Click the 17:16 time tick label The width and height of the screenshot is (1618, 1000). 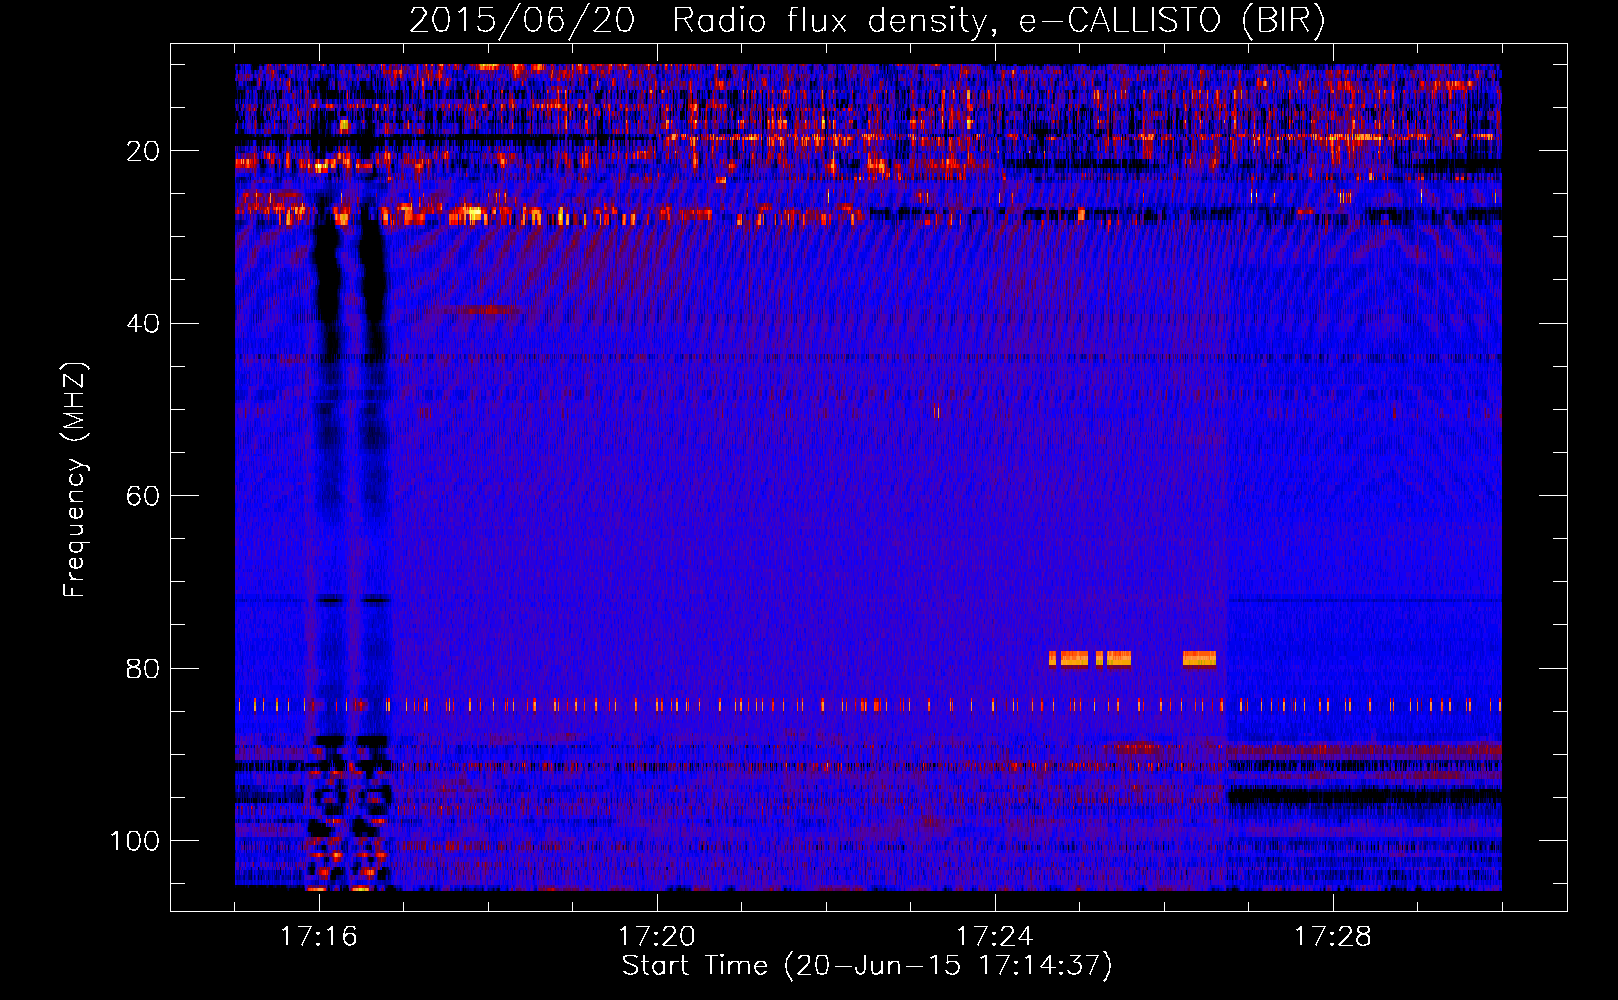[319, 937]
